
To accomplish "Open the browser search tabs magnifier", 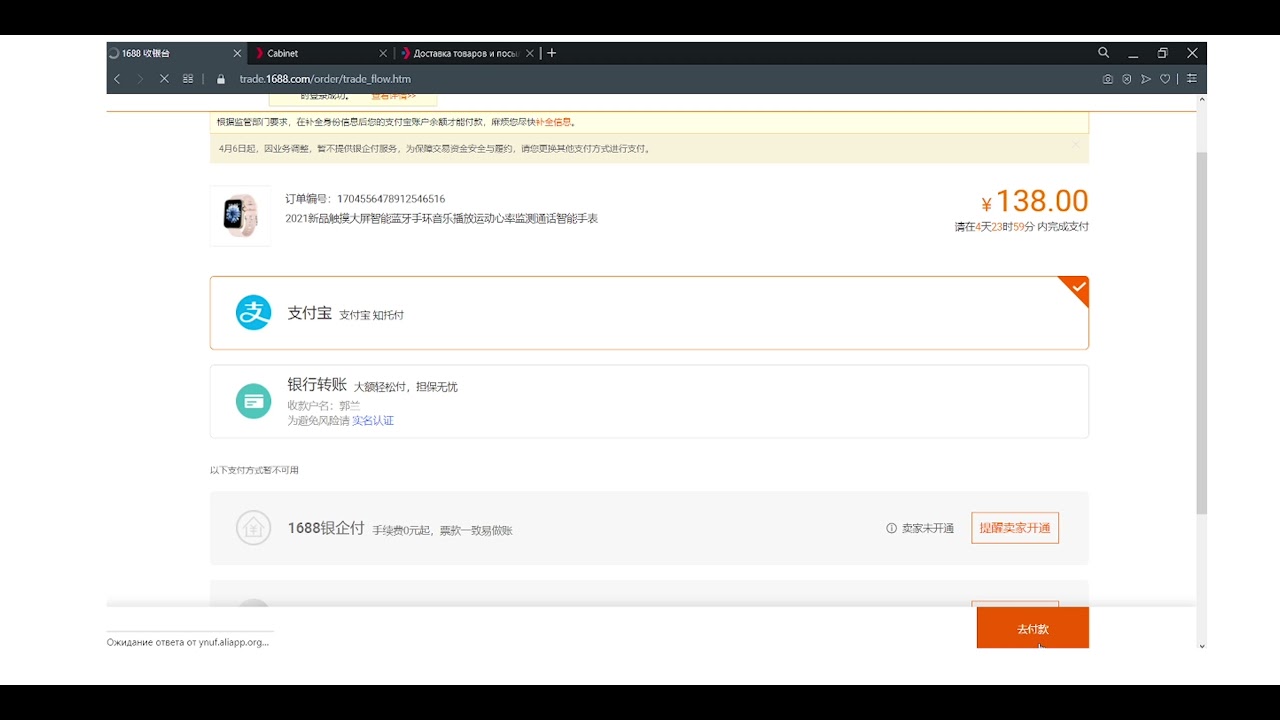I will click(1104, 53).
